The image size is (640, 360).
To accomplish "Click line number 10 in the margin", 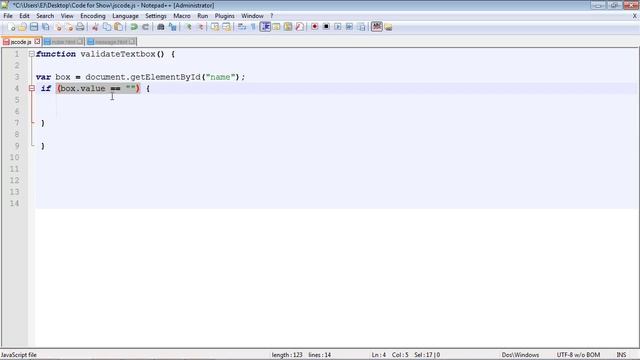I will (x=15, y=157).
